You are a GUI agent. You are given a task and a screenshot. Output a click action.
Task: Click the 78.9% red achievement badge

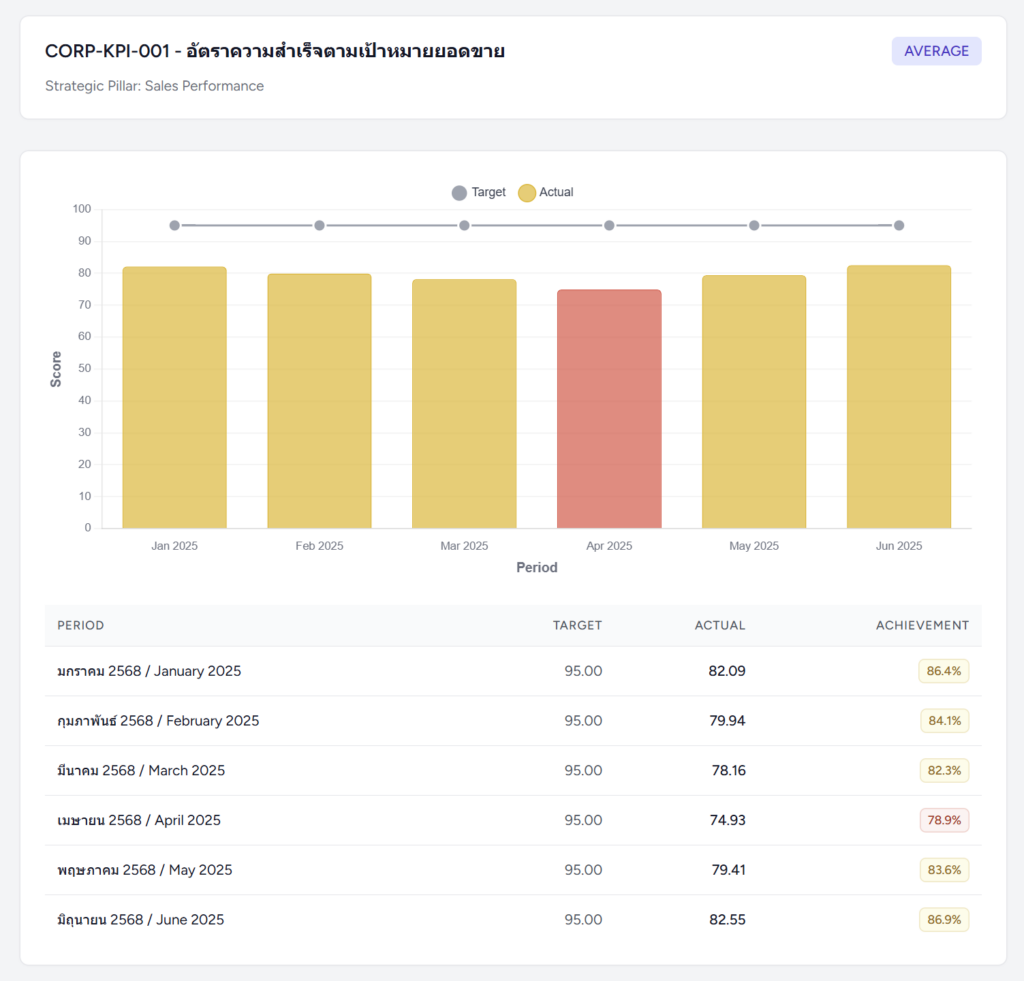coord(944,820)
